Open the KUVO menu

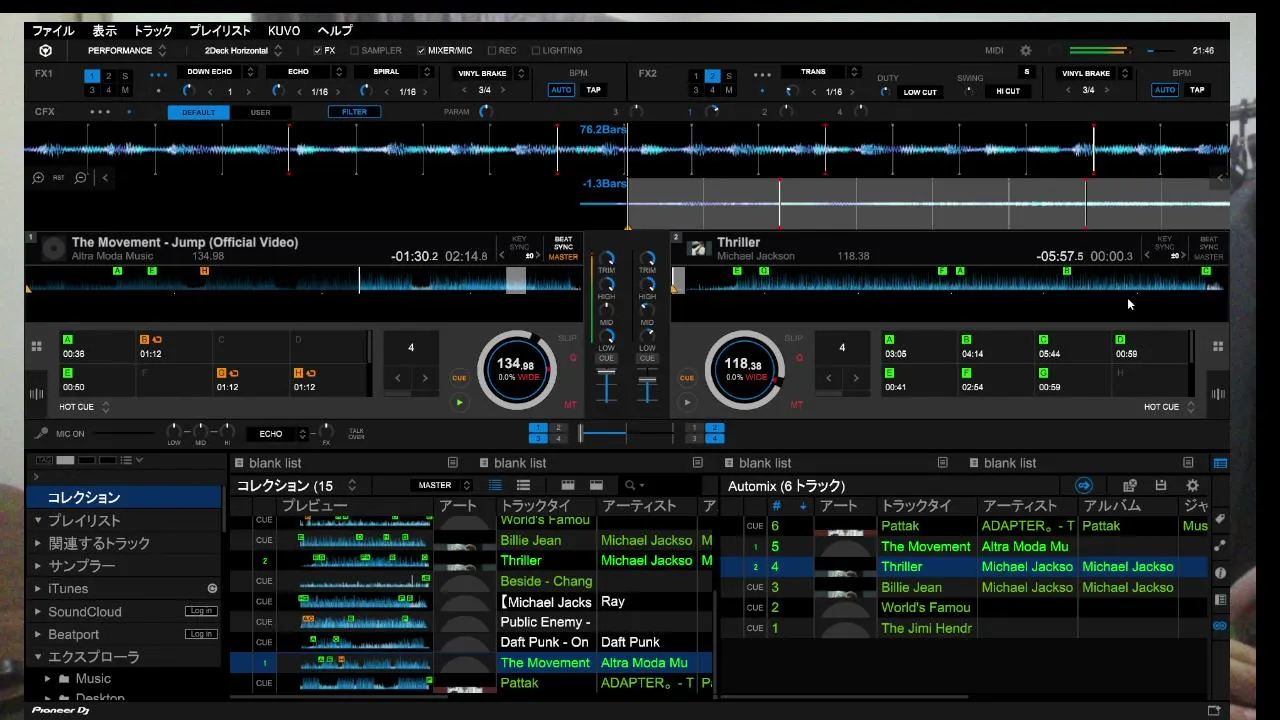(x=284, y=31)
